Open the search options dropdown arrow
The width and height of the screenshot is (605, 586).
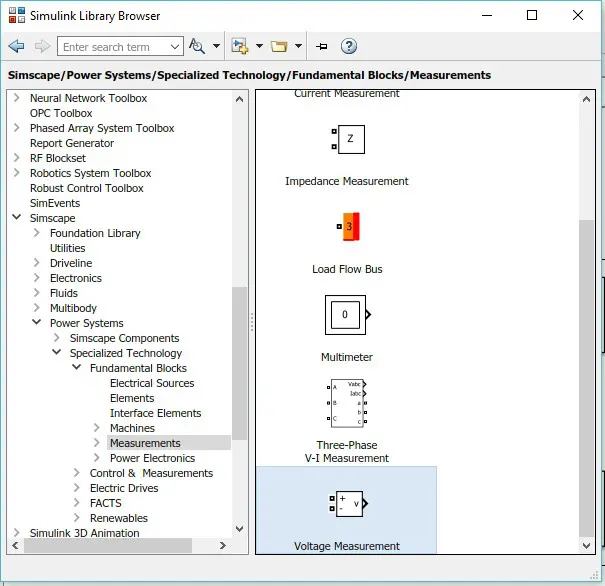pos(215,47)
